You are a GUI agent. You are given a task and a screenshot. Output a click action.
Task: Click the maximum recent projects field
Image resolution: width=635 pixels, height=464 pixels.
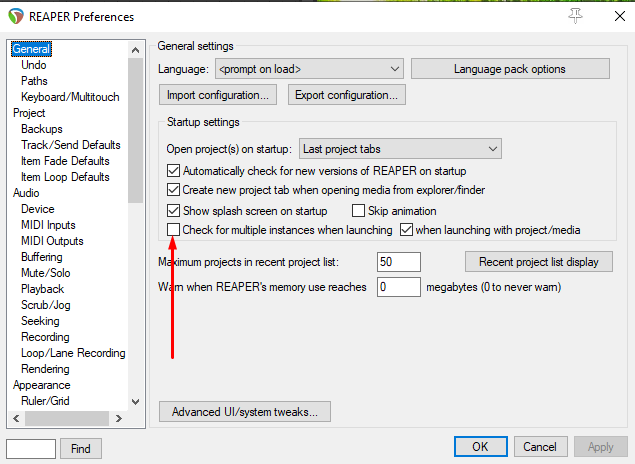click(x=398, y=262)
